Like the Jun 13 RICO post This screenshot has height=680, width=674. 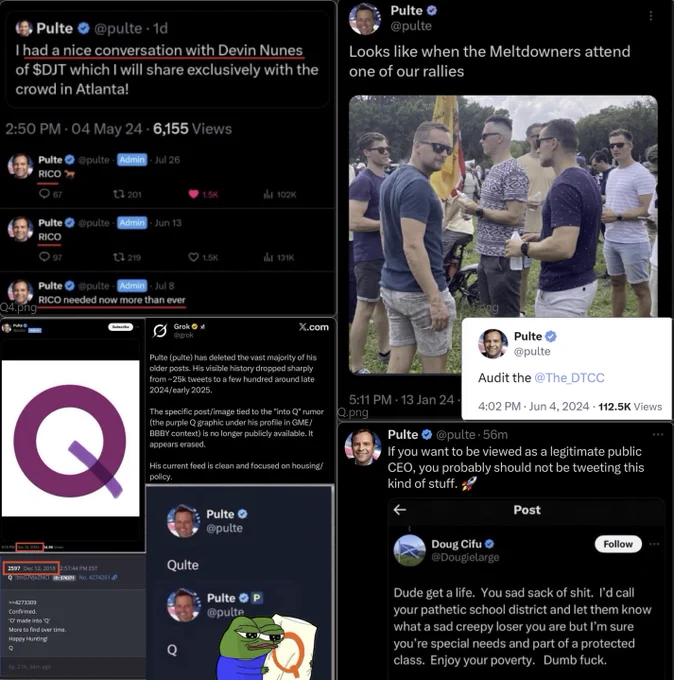pyautogui.click(x=193, y=257)
